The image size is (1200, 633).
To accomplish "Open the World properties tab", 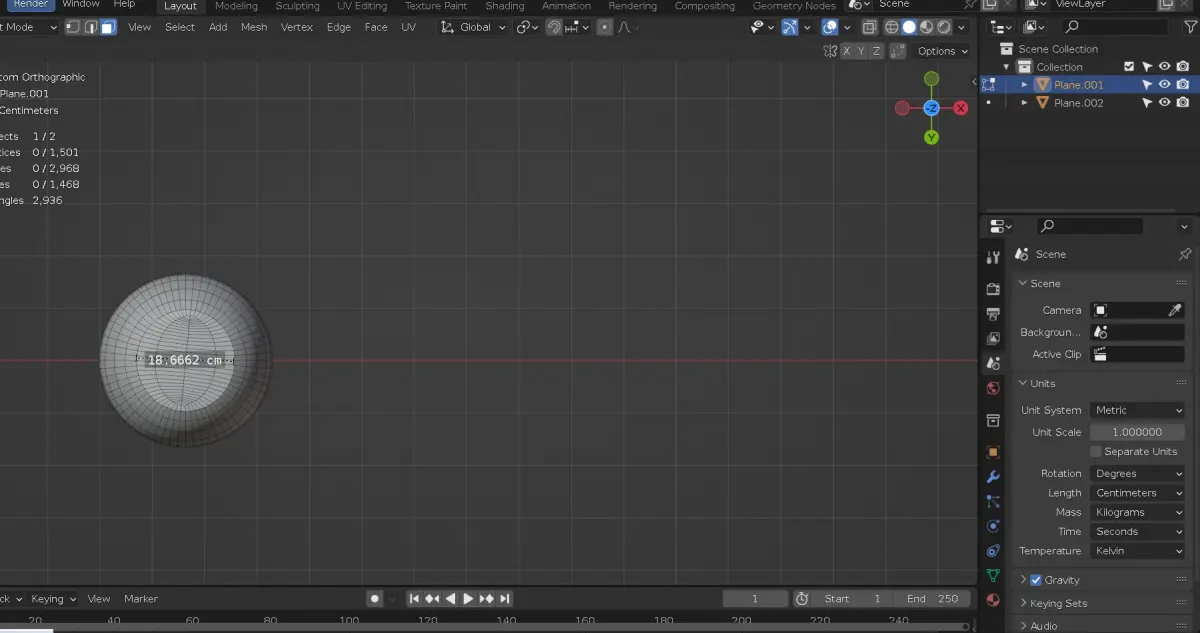I will click(x=993, y=388).
